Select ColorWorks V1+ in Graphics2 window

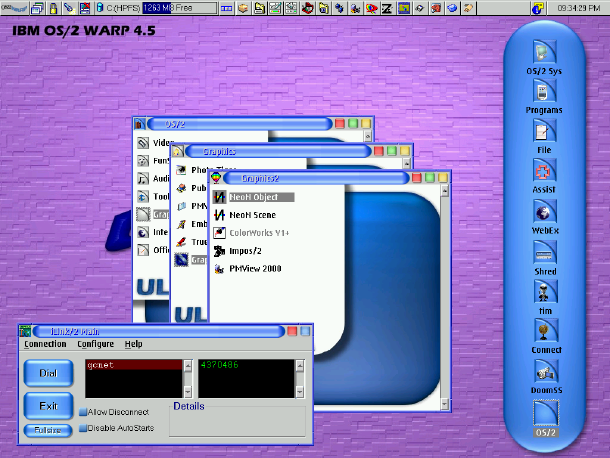[251, 233]
